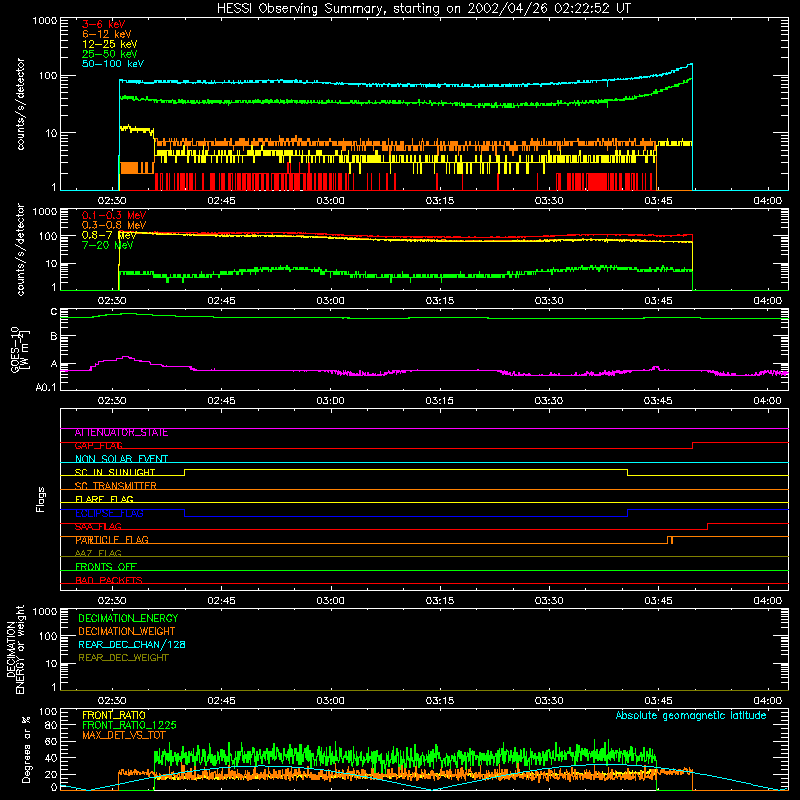Click the yellow FRONT_RATIO legend label
This screenshot has width=800, height=800.
[114, 715]
